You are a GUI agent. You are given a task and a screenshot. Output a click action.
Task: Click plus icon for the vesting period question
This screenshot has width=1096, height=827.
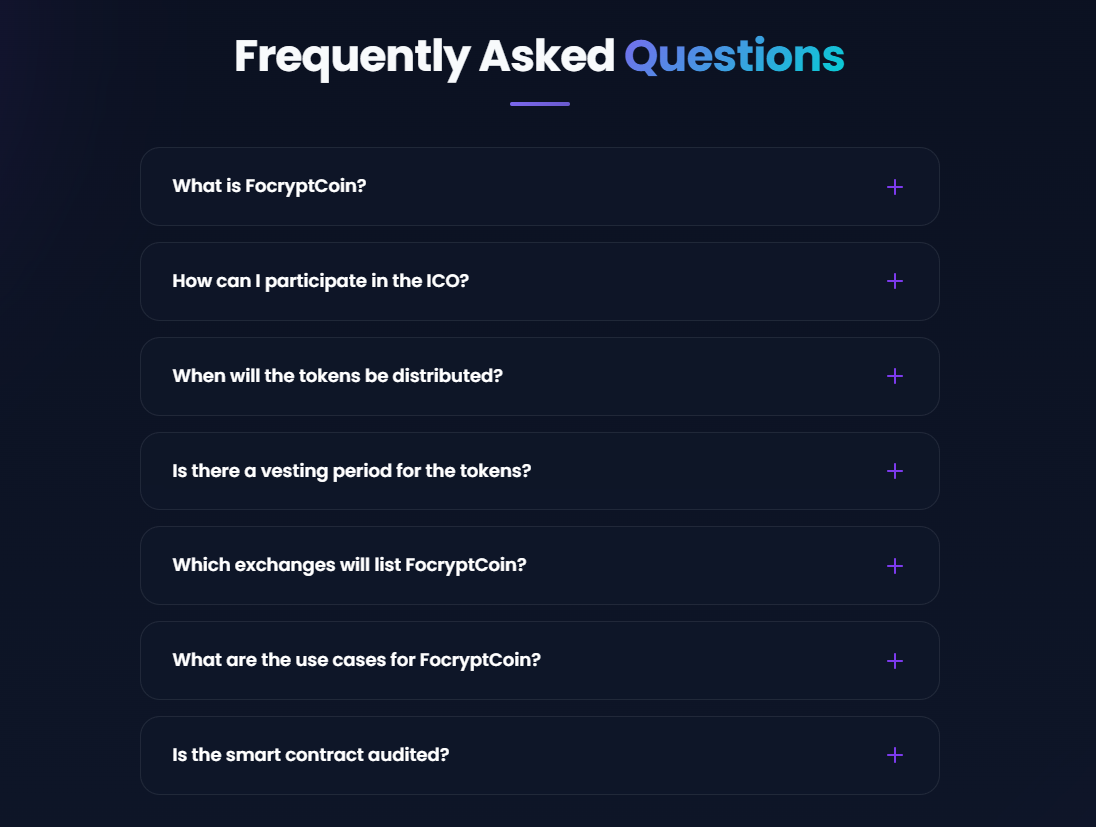pos(894,471)
